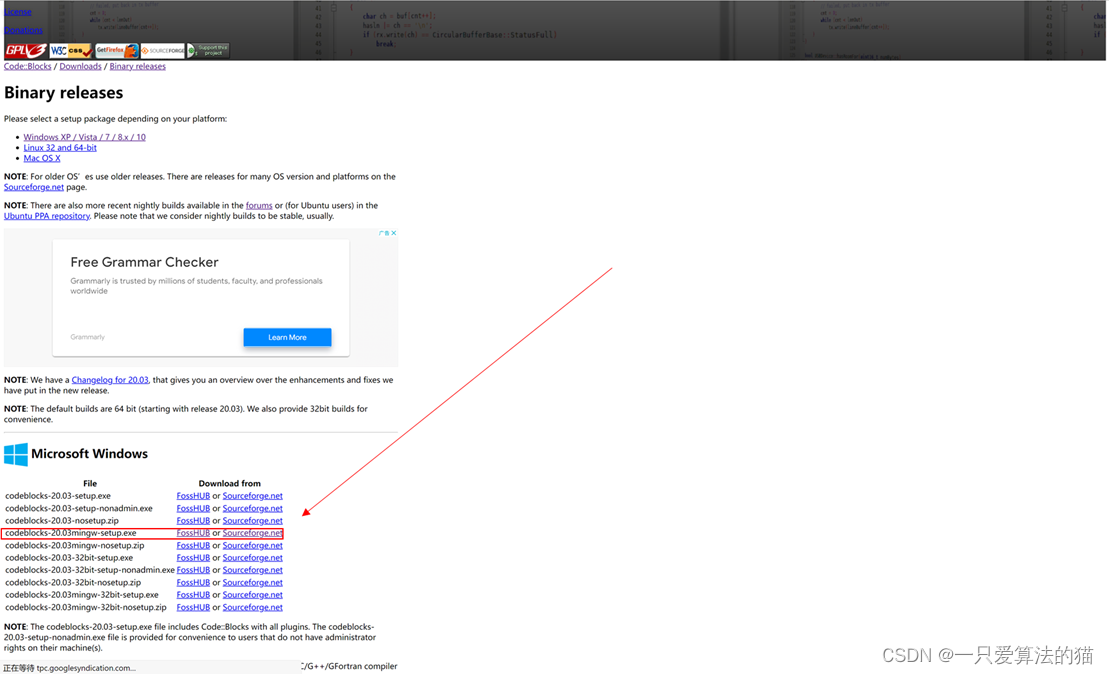Download codeblocks-20.03-setup-nonadmin.exe from FossHUB
1109x674 pixels.
pos(193,509)
